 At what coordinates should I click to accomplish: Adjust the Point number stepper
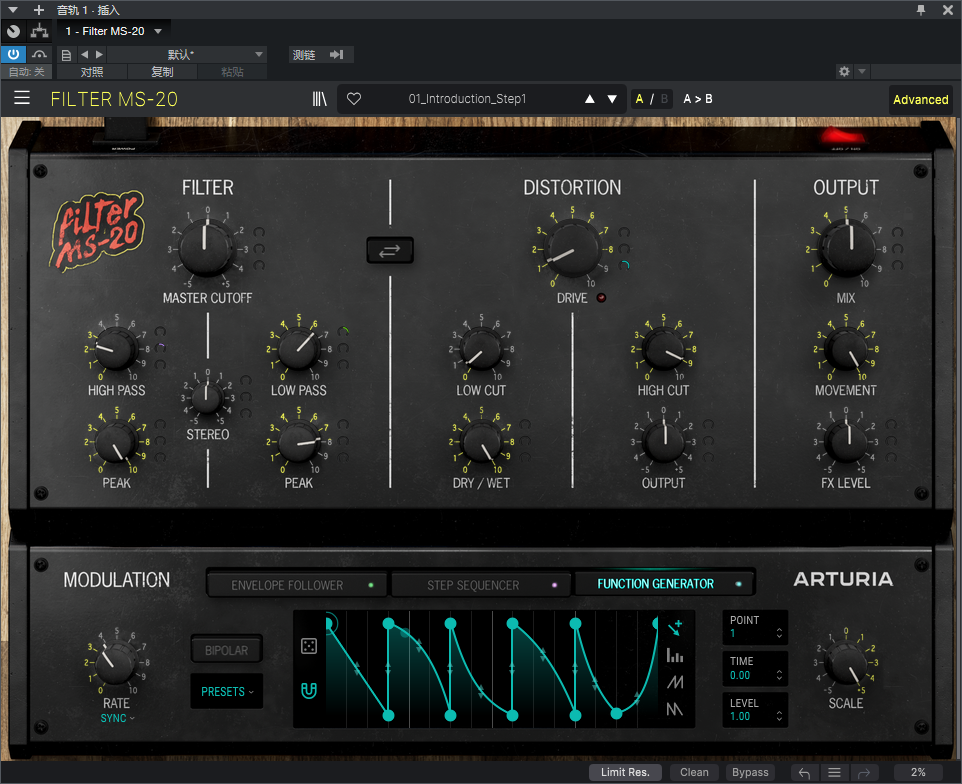tap(779, 633)
